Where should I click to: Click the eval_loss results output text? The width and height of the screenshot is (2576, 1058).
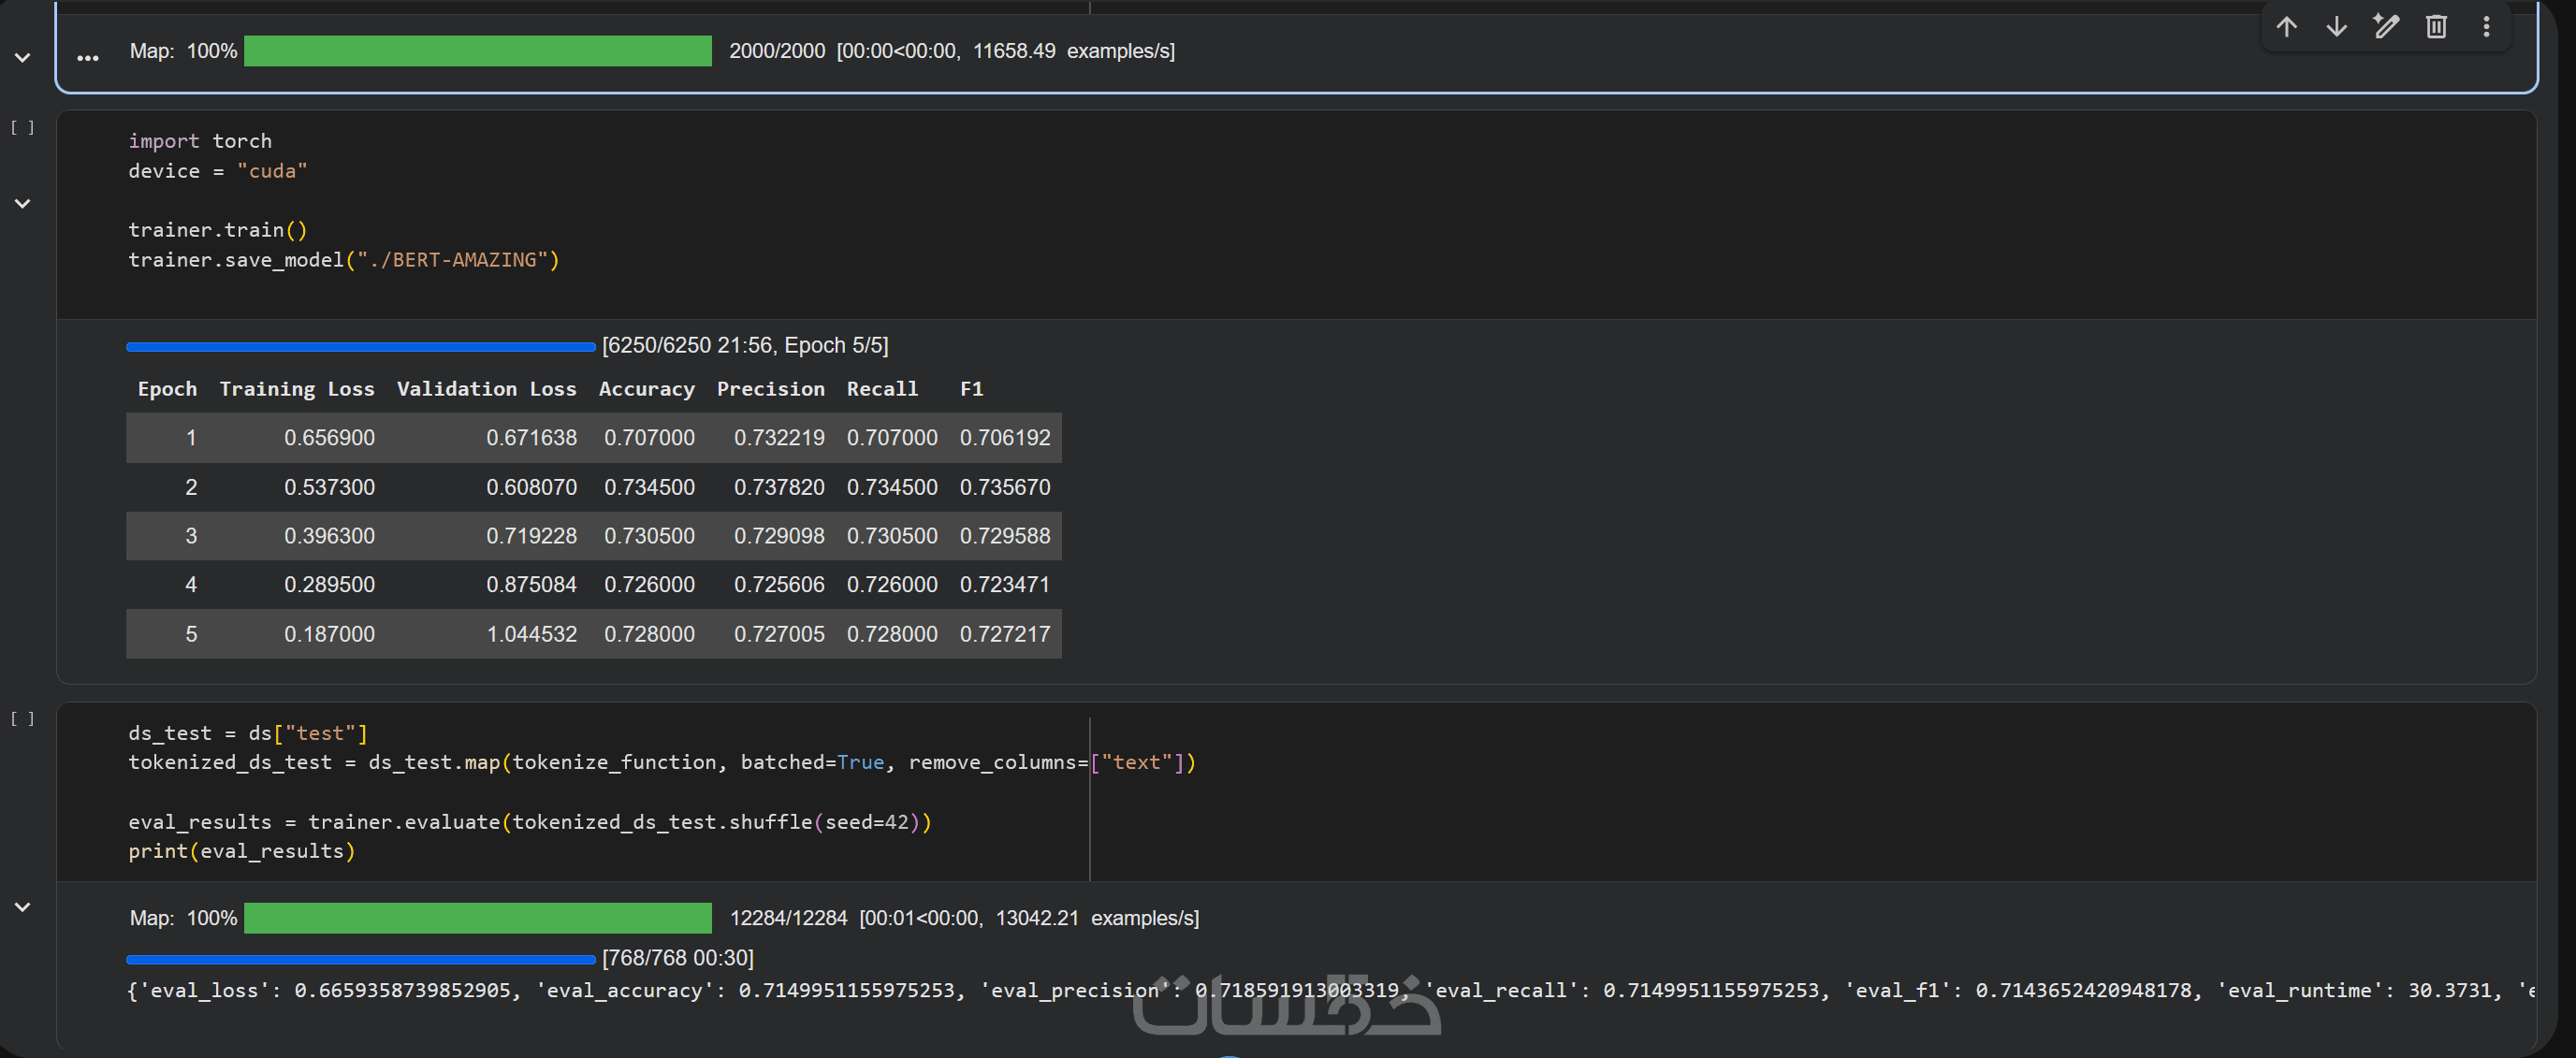pos(322,990)
